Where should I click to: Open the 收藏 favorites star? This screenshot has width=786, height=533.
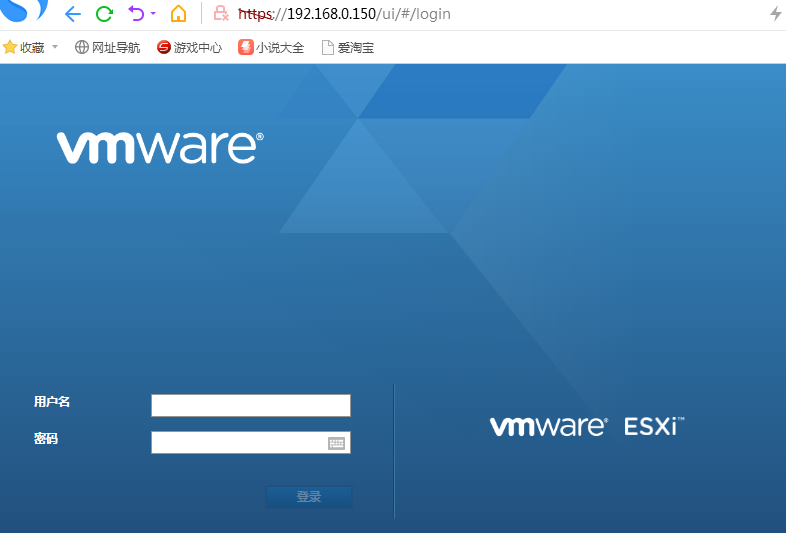point(24,48)
